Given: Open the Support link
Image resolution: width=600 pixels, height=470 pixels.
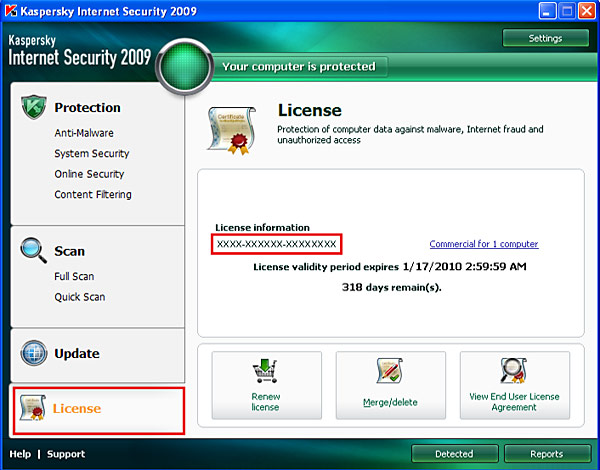Looking at the screenshot, I should pos(66,454).
